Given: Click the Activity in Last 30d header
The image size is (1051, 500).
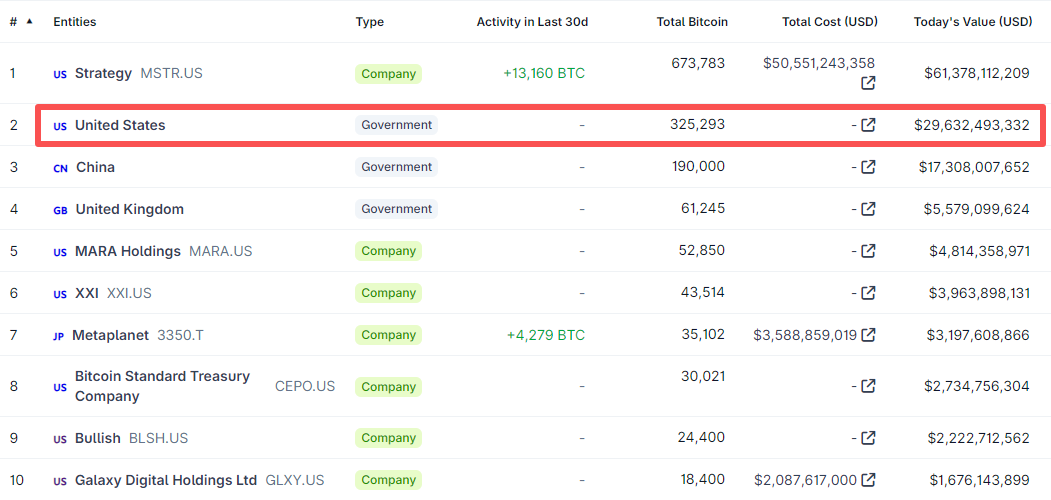Looking at the screenshot, I should (532, 22).
